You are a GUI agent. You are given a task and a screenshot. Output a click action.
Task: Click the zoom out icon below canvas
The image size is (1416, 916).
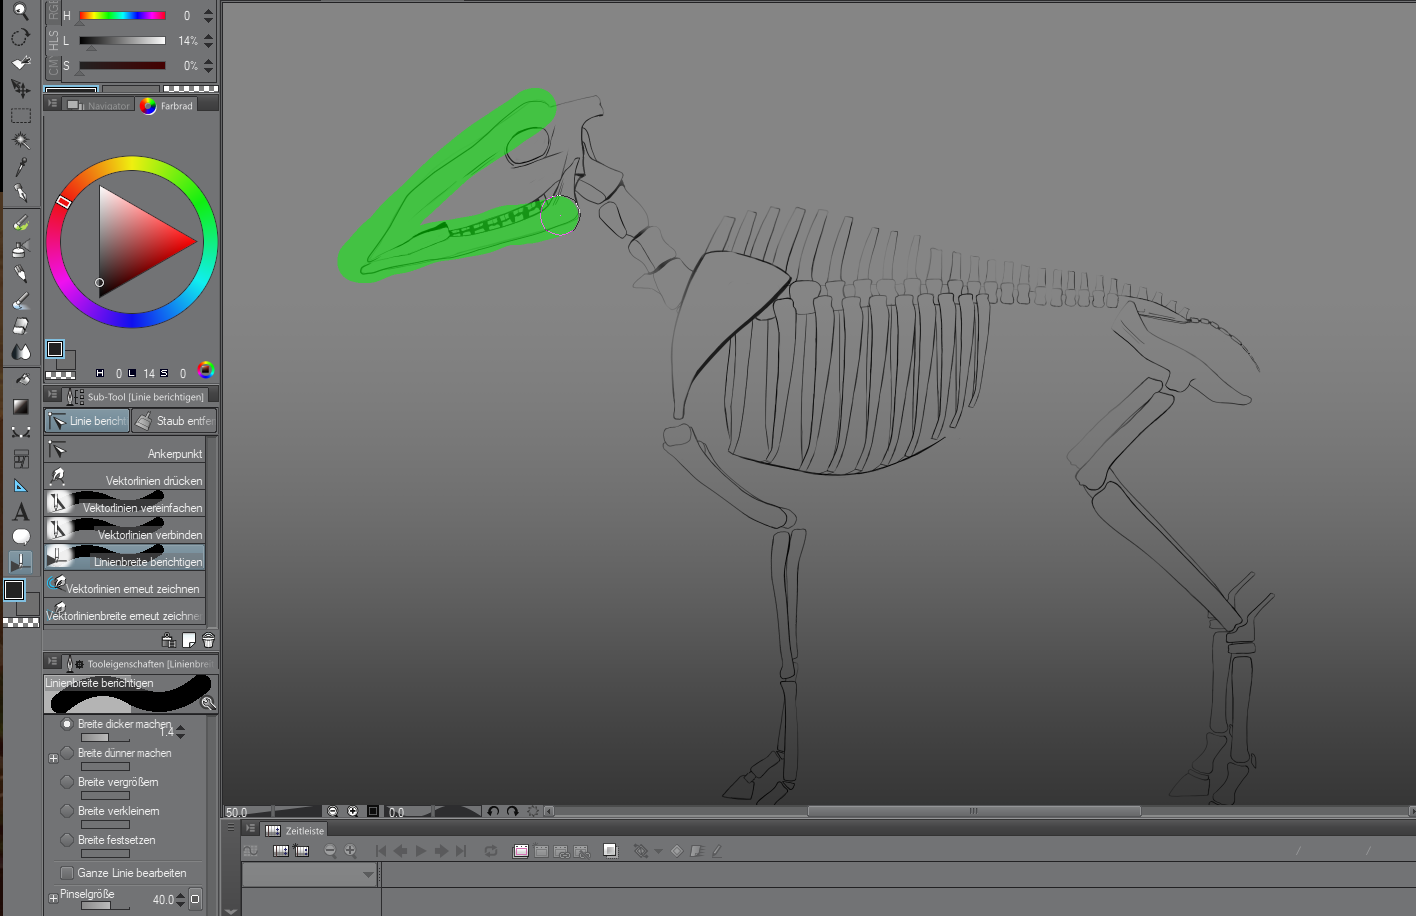tap(333, 812)
